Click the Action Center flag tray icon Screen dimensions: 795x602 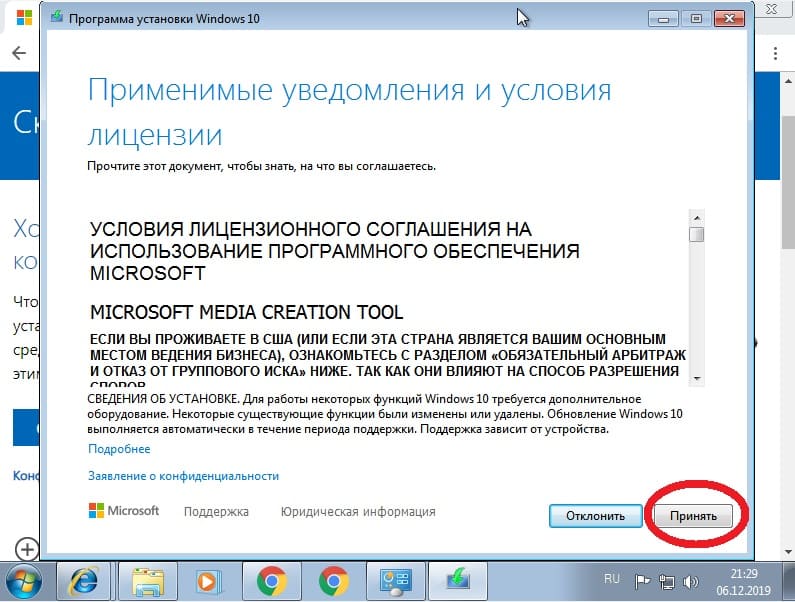643,580
